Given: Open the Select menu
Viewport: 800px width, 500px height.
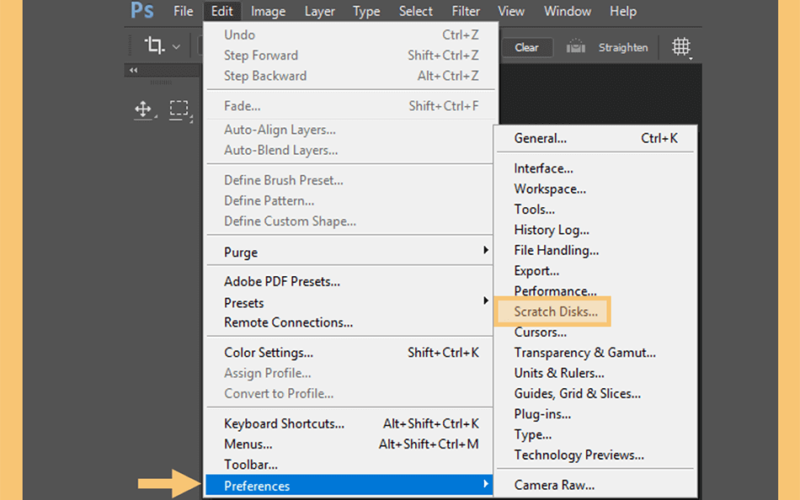Looking at the screenshot, I should (415, 11).
